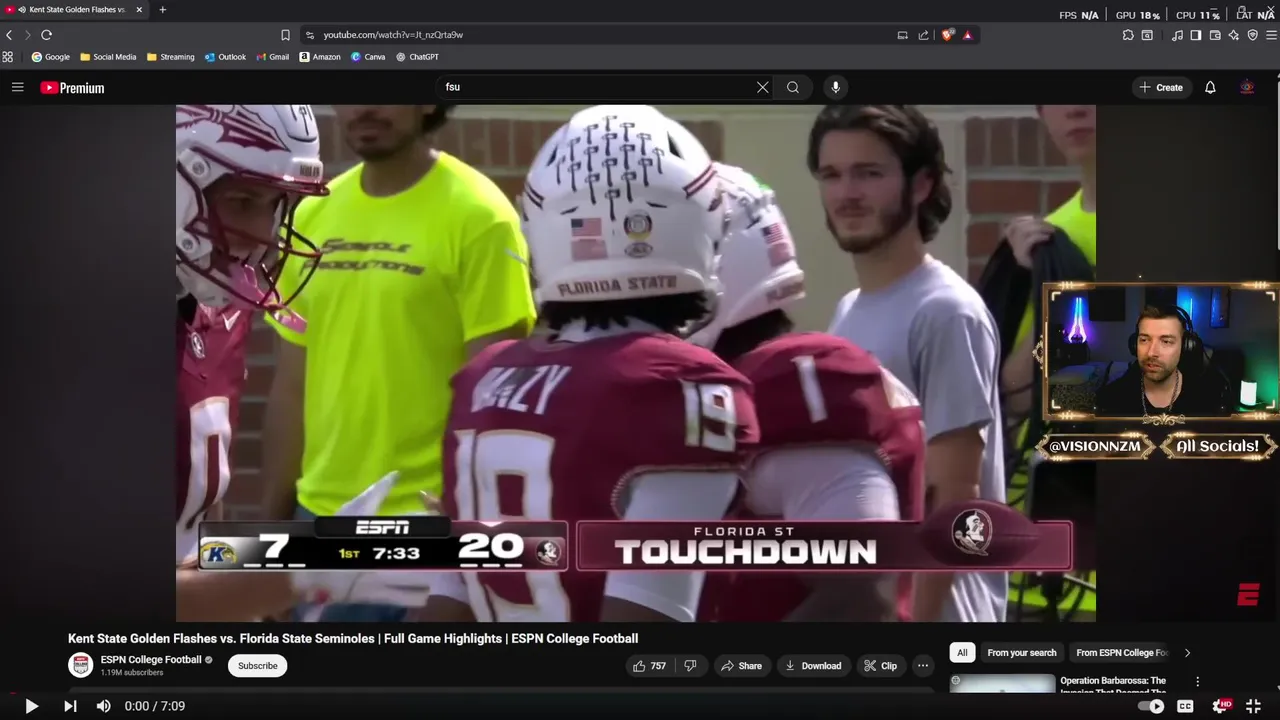Create a Clip of the video
The image size is (1280, 720).
[x=880, y=666]
